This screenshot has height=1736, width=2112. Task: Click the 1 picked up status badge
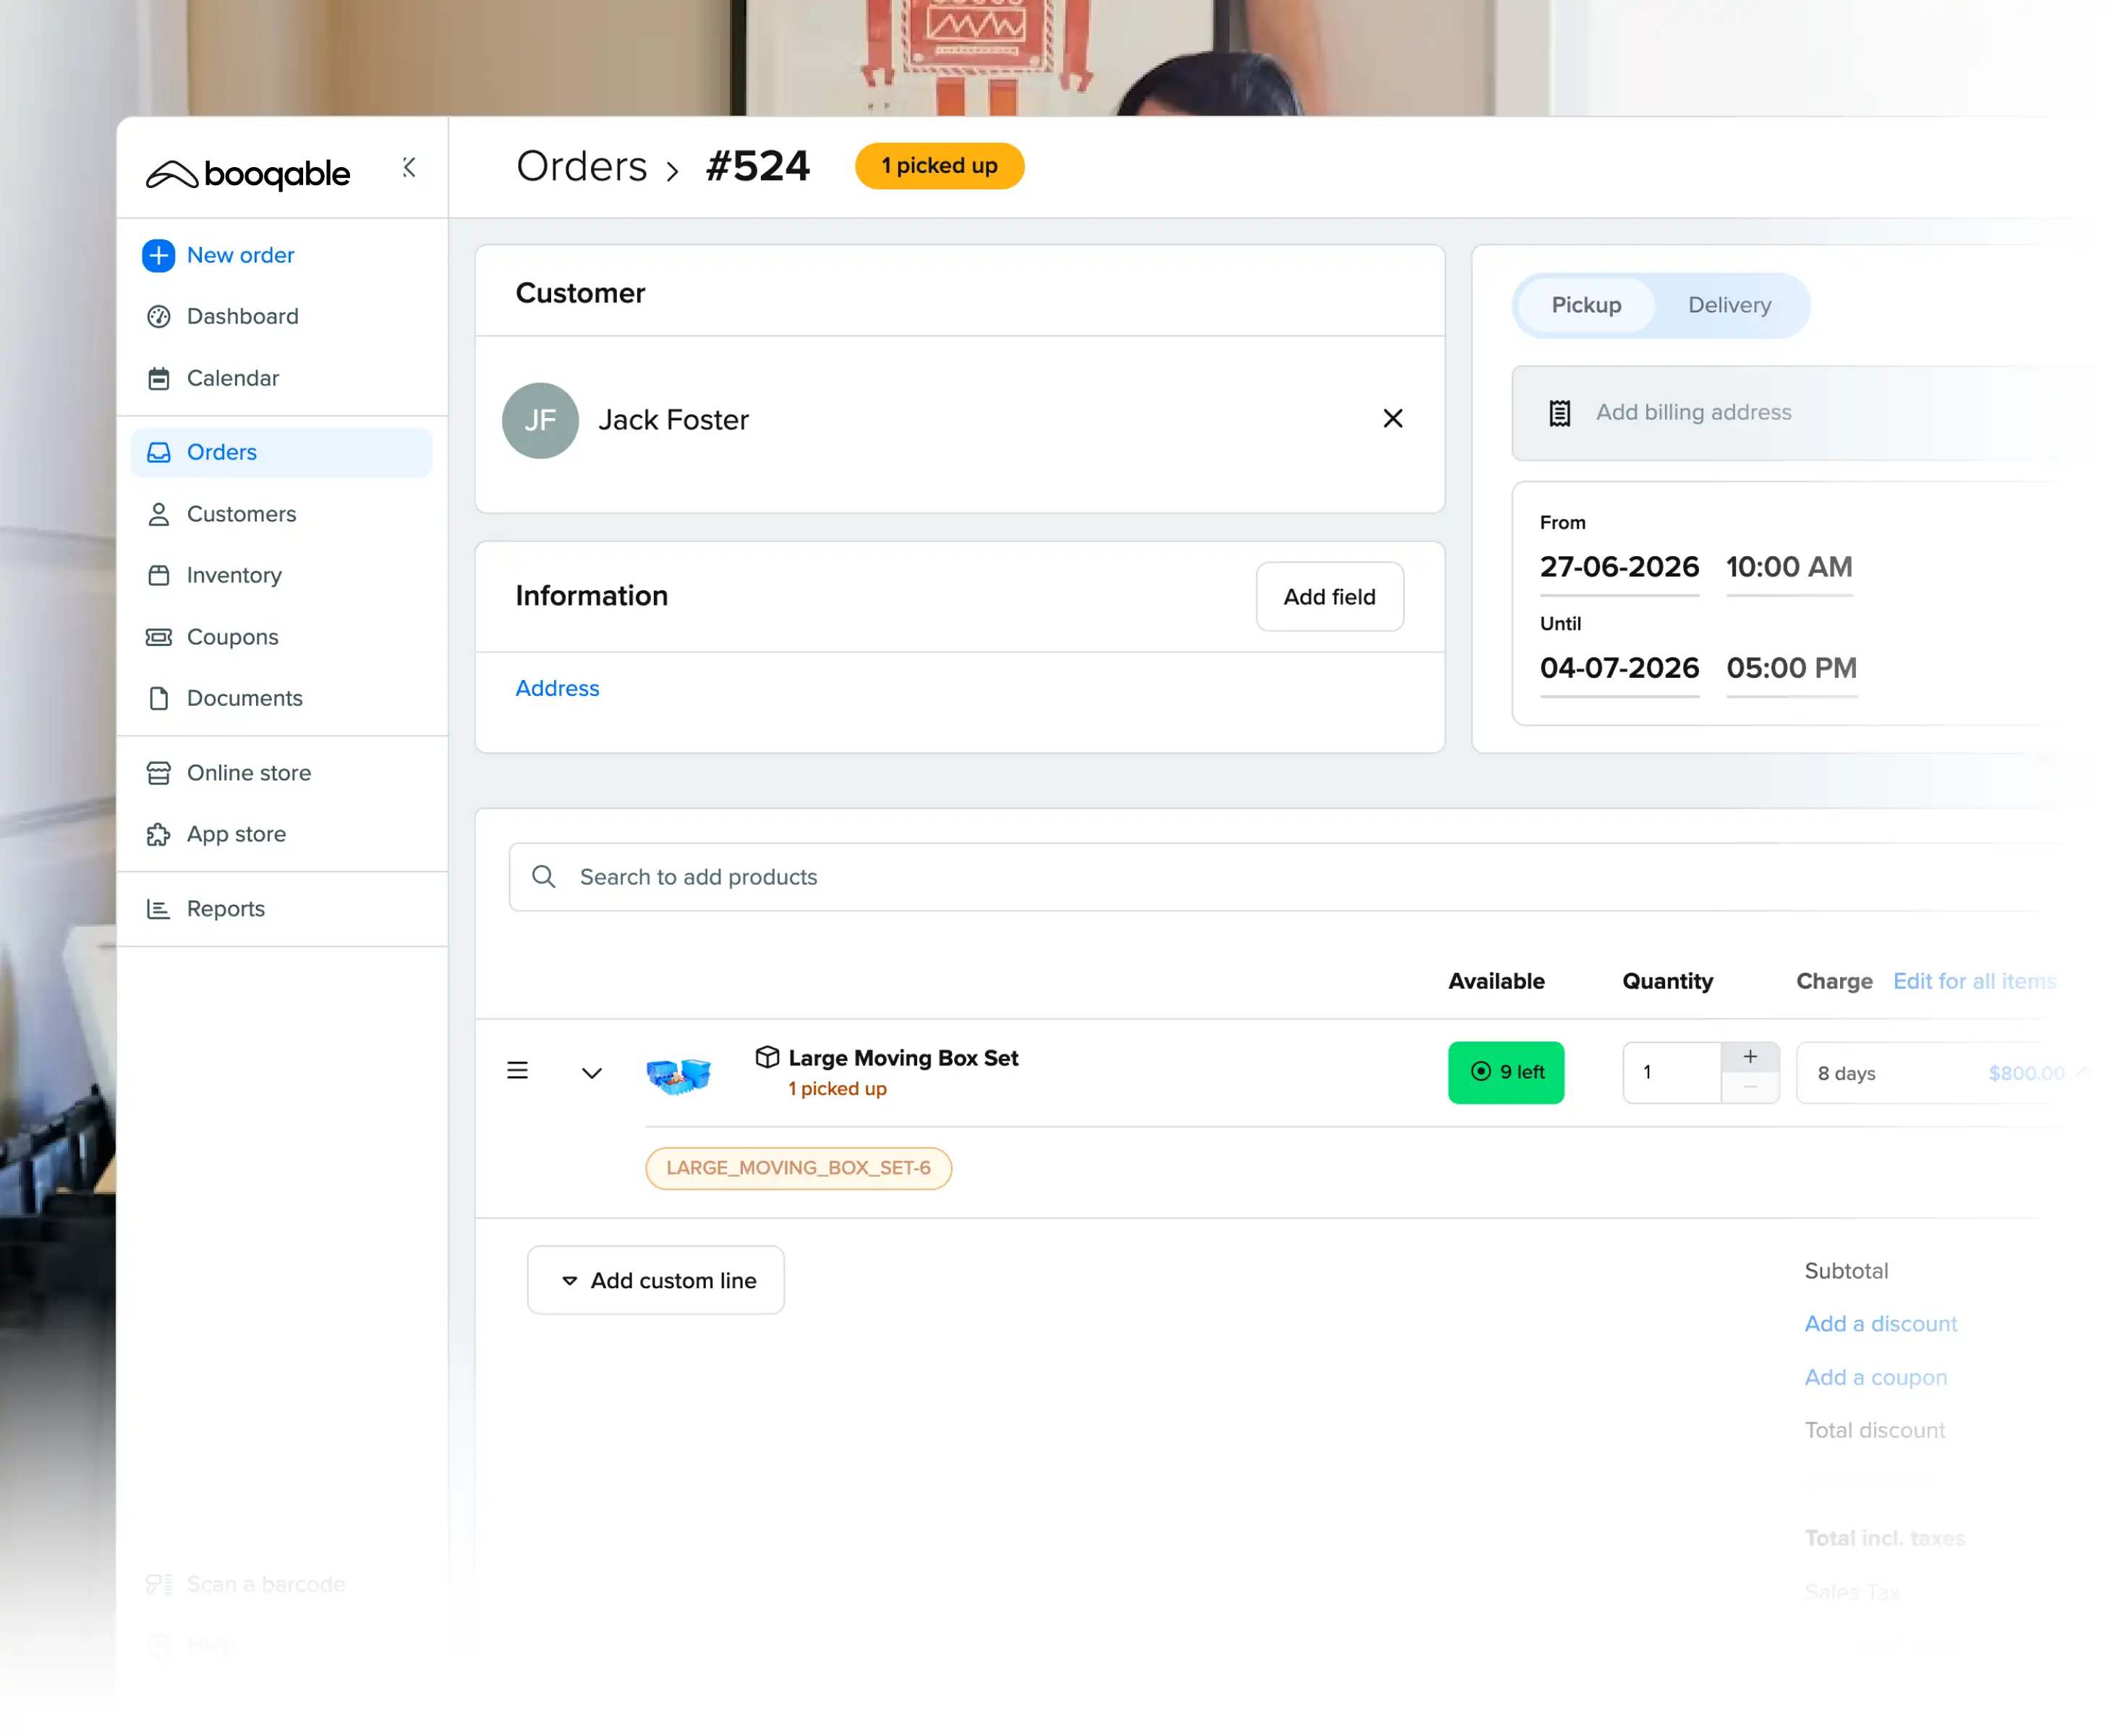(x=939, y=166)
